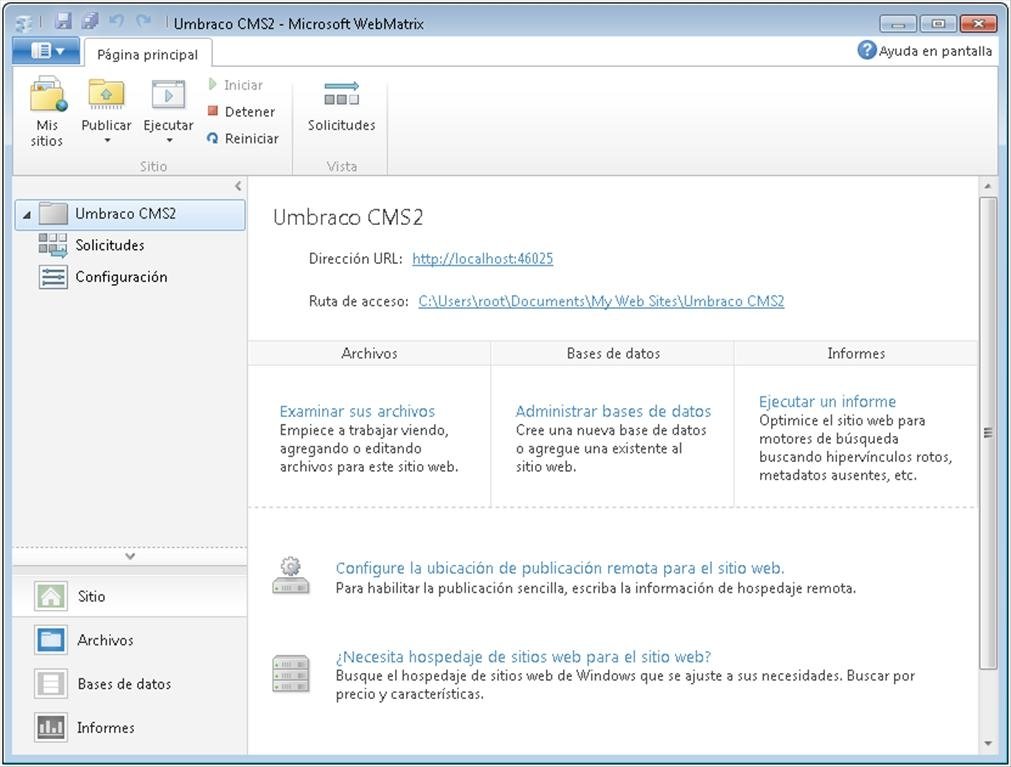The height and width of the screenshot is (767, 1011).
Task: Stop the site with Detener
Action: click(242, 112)
